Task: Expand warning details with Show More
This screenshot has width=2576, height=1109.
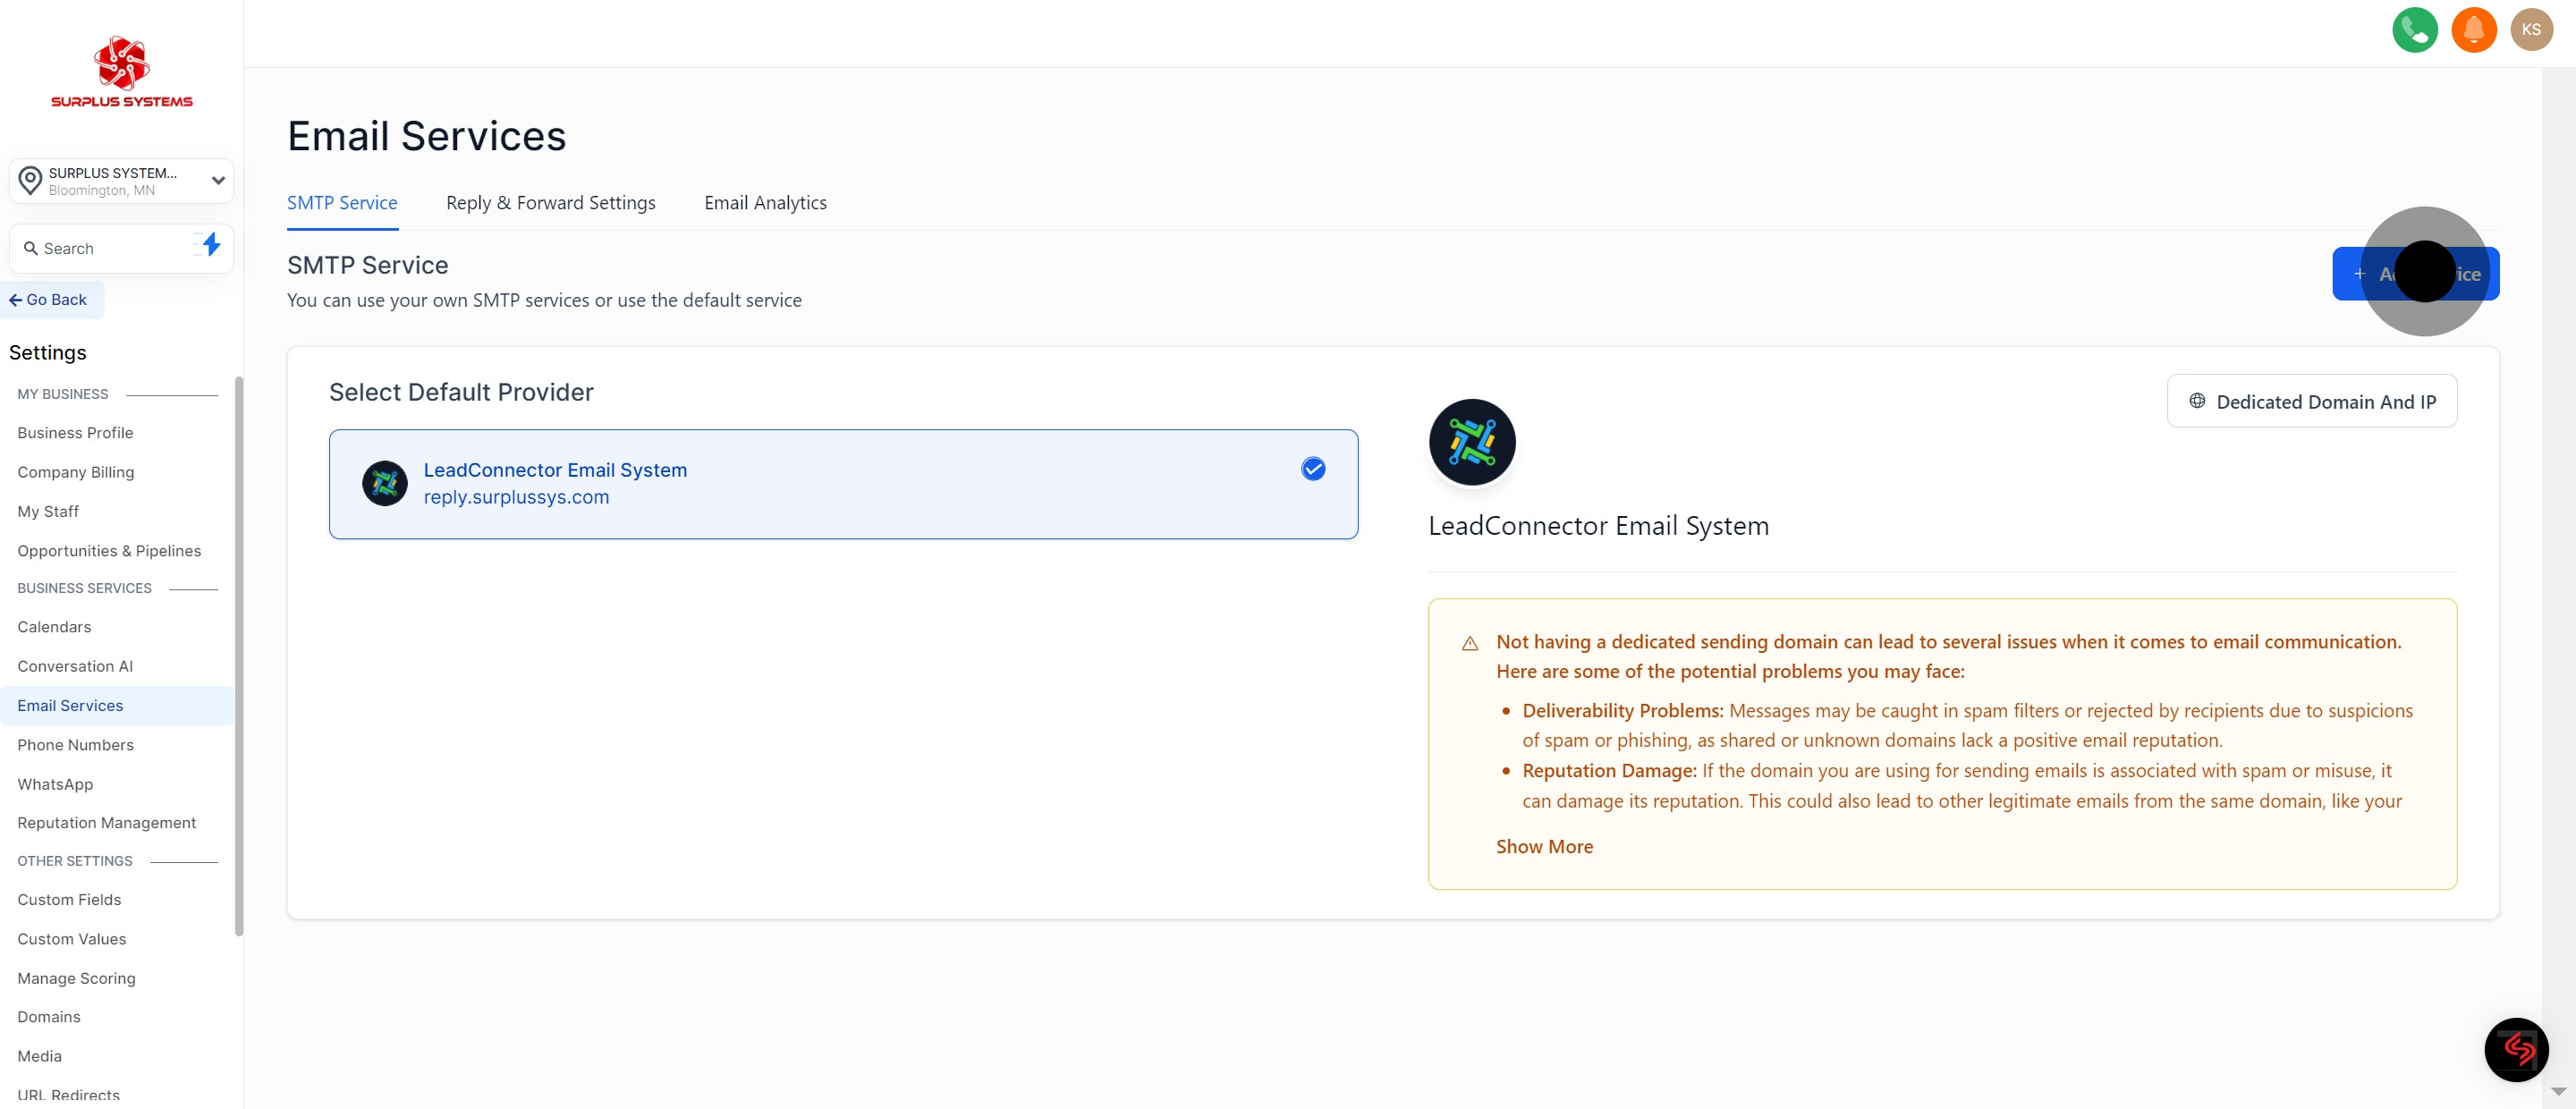Action: coord(1544,846)
